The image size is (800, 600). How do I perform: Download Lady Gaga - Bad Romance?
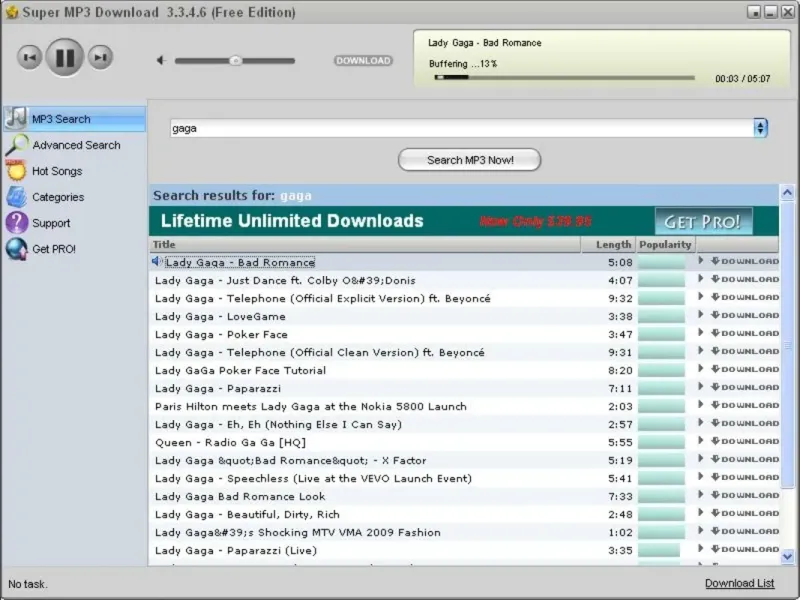pos(745,261)
